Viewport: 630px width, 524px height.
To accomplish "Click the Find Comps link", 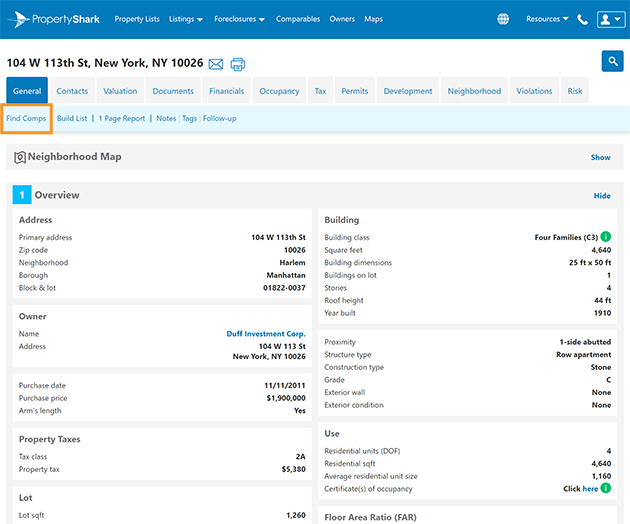I will (x=26, y=118).
